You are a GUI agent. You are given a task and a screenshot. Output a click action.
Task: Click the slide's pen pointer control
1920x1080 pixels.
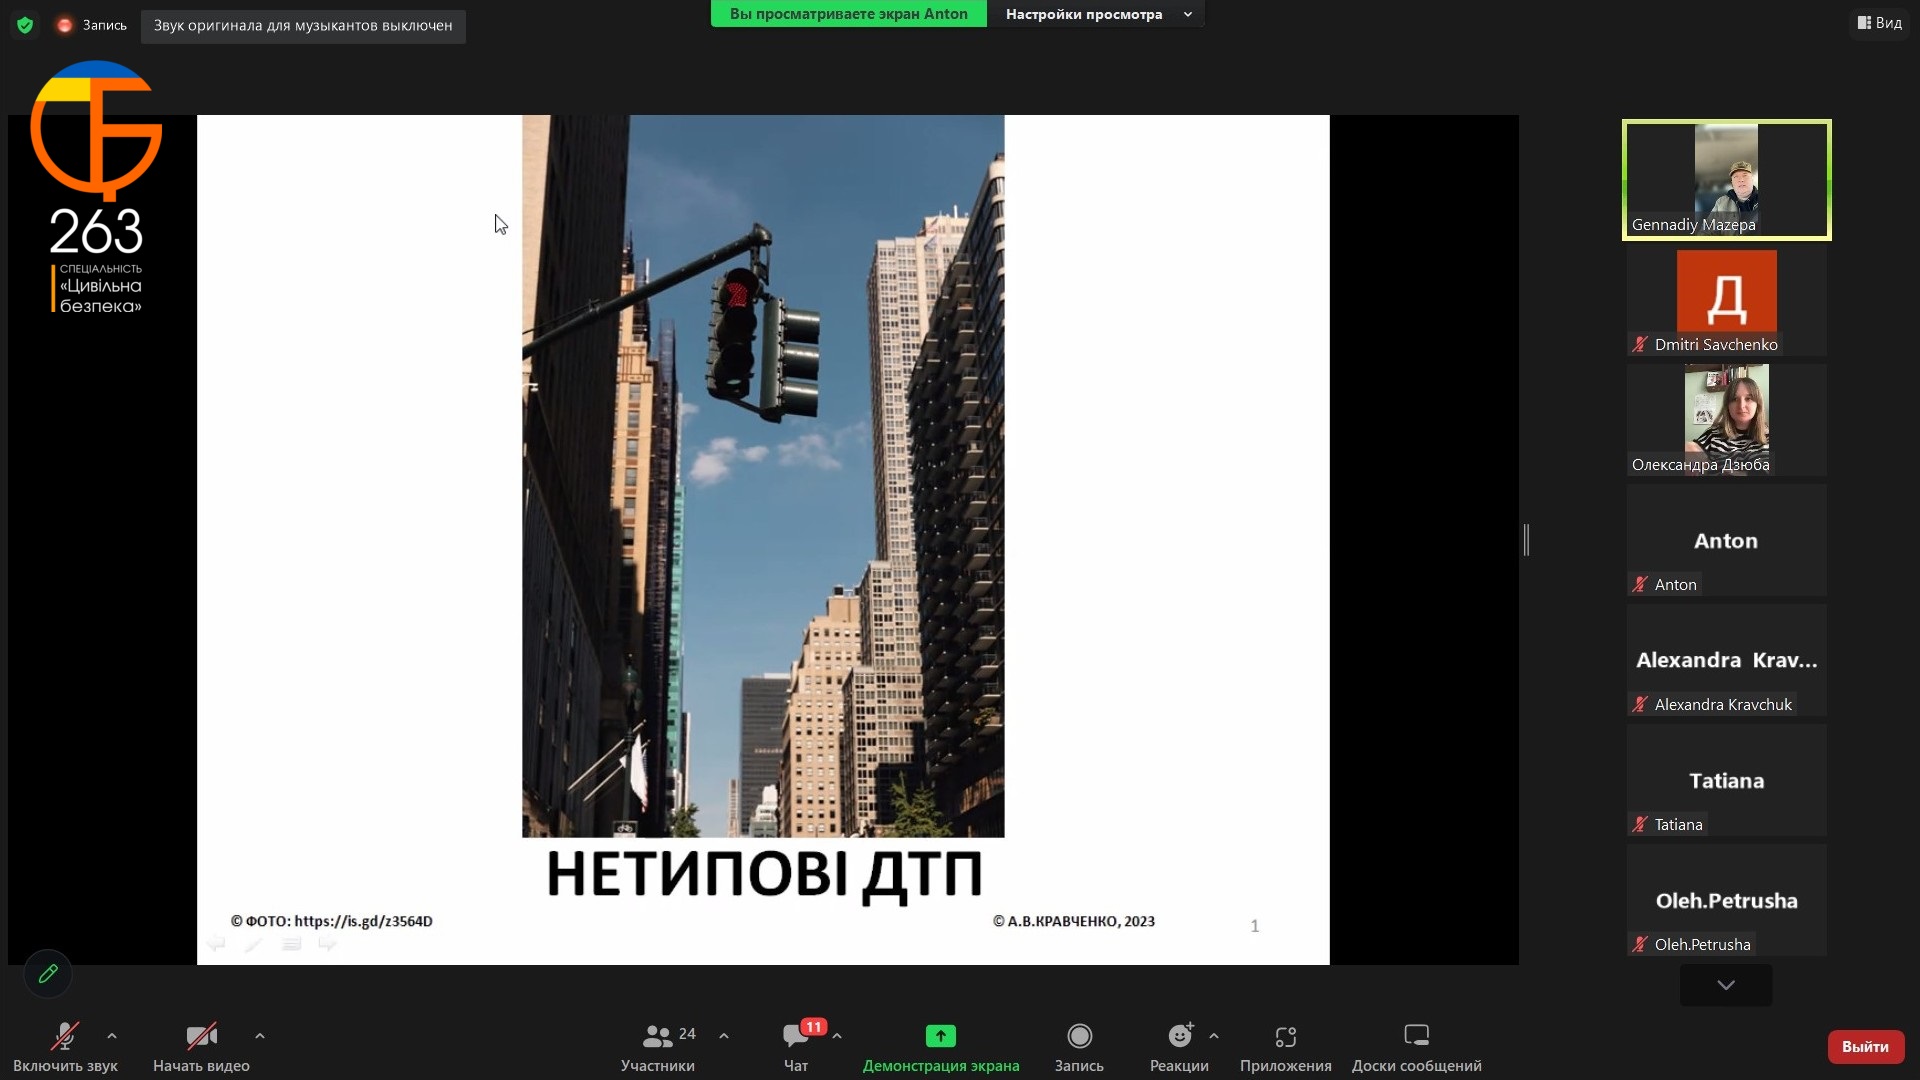click(x=253, y=943)
